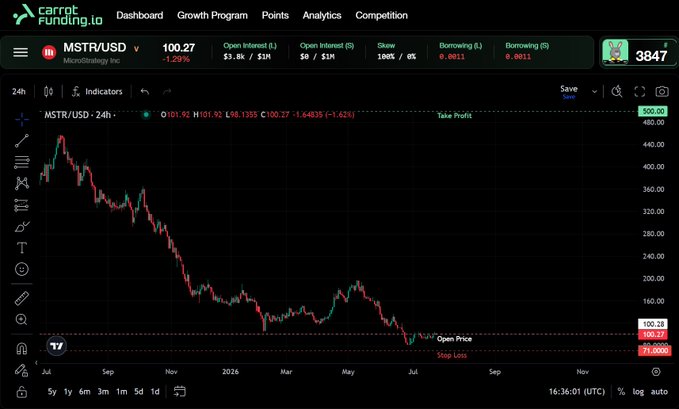This screenshot has width=679, height=409.
Task: Redo the chart action
Action: click(x=167, y=91)
